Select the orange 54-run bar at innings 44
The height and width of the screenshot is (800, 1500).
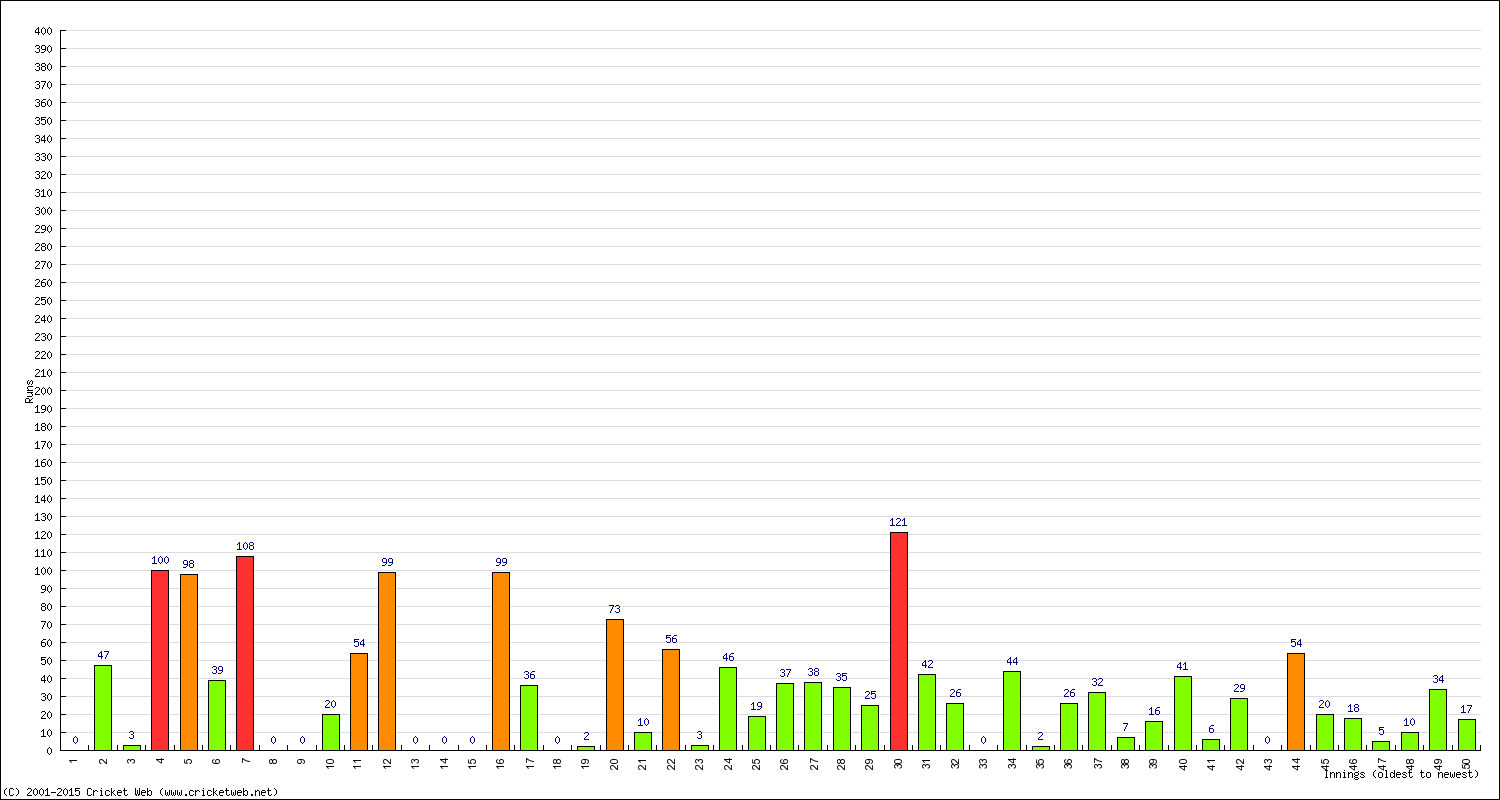click(1296, 702)
